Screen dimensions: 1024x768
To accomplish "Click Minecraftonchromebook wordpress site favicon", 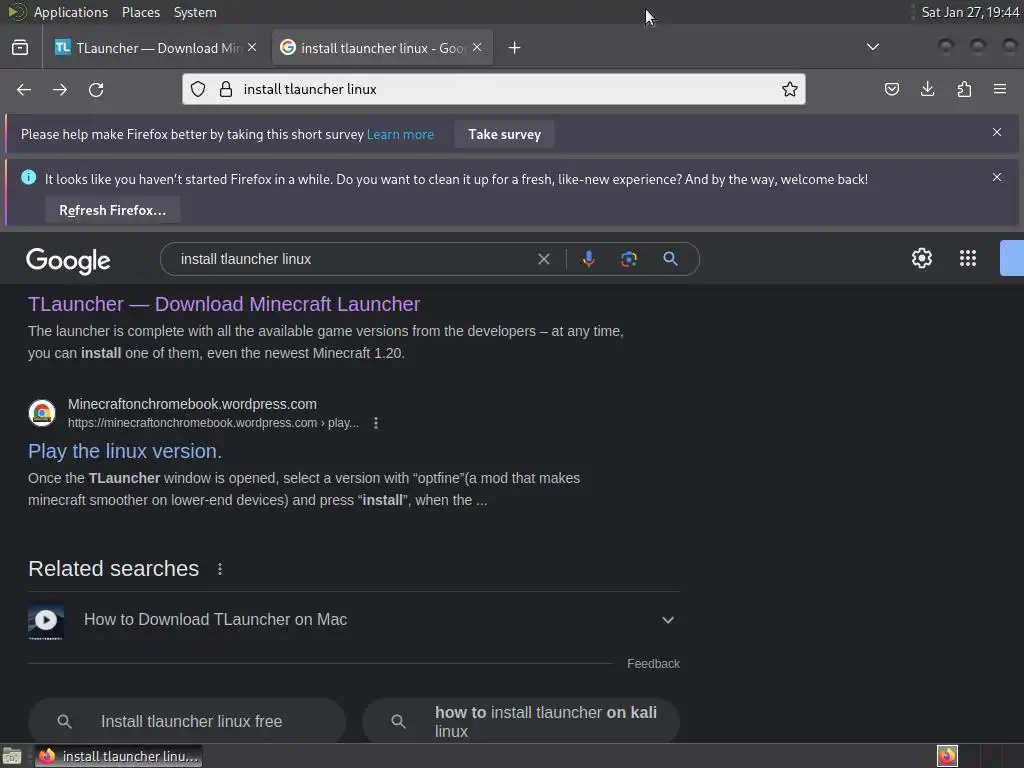I will click(x=42, y=413).
